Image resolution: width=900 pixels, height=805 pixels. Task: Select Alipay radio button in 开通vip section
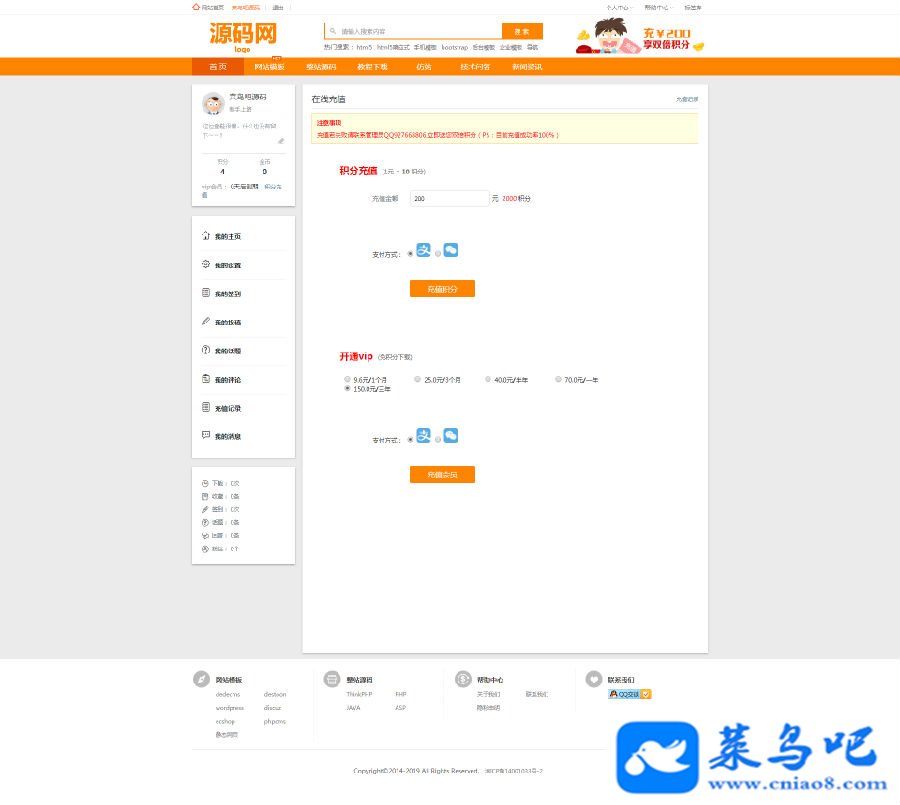pos(410,440)
